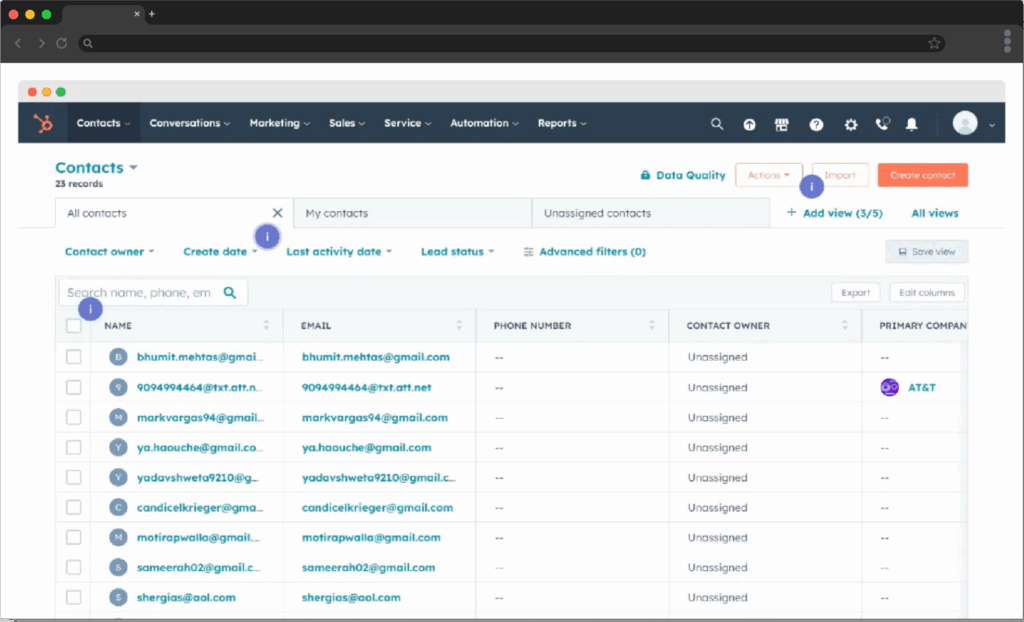Open the Contacts title dropdown
This screenshot has width=1024, height=622.
point(97,168)
